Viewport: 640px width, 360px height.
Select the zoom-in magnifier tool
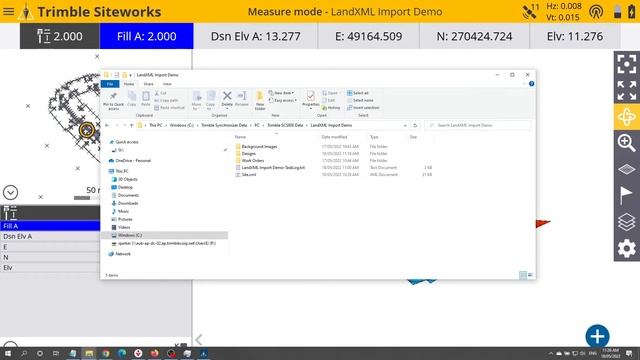[627, 143]
